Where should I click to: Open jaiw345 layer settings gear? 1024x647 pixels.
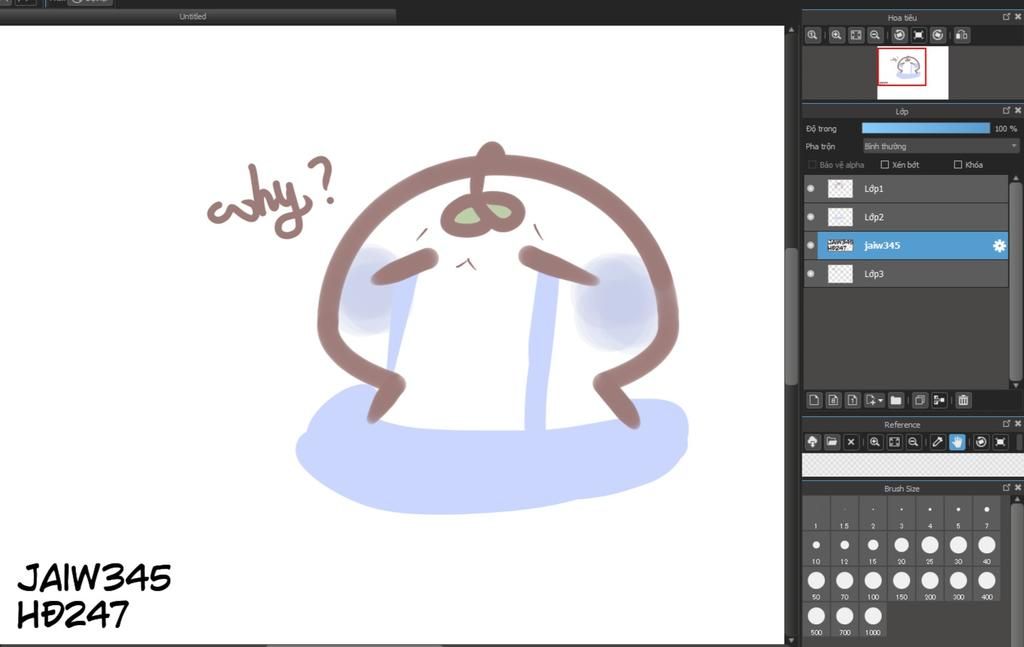pos(999,245)
